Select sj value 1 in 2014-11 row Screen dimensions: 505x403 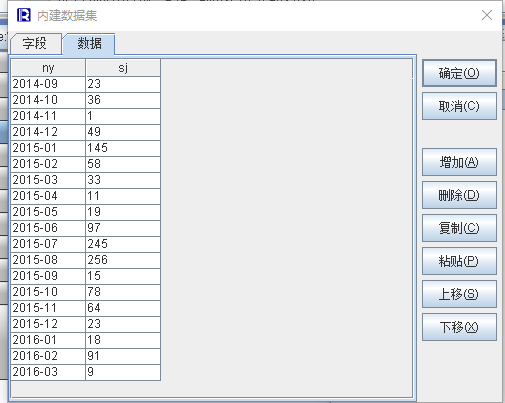(x=123, y=116)
